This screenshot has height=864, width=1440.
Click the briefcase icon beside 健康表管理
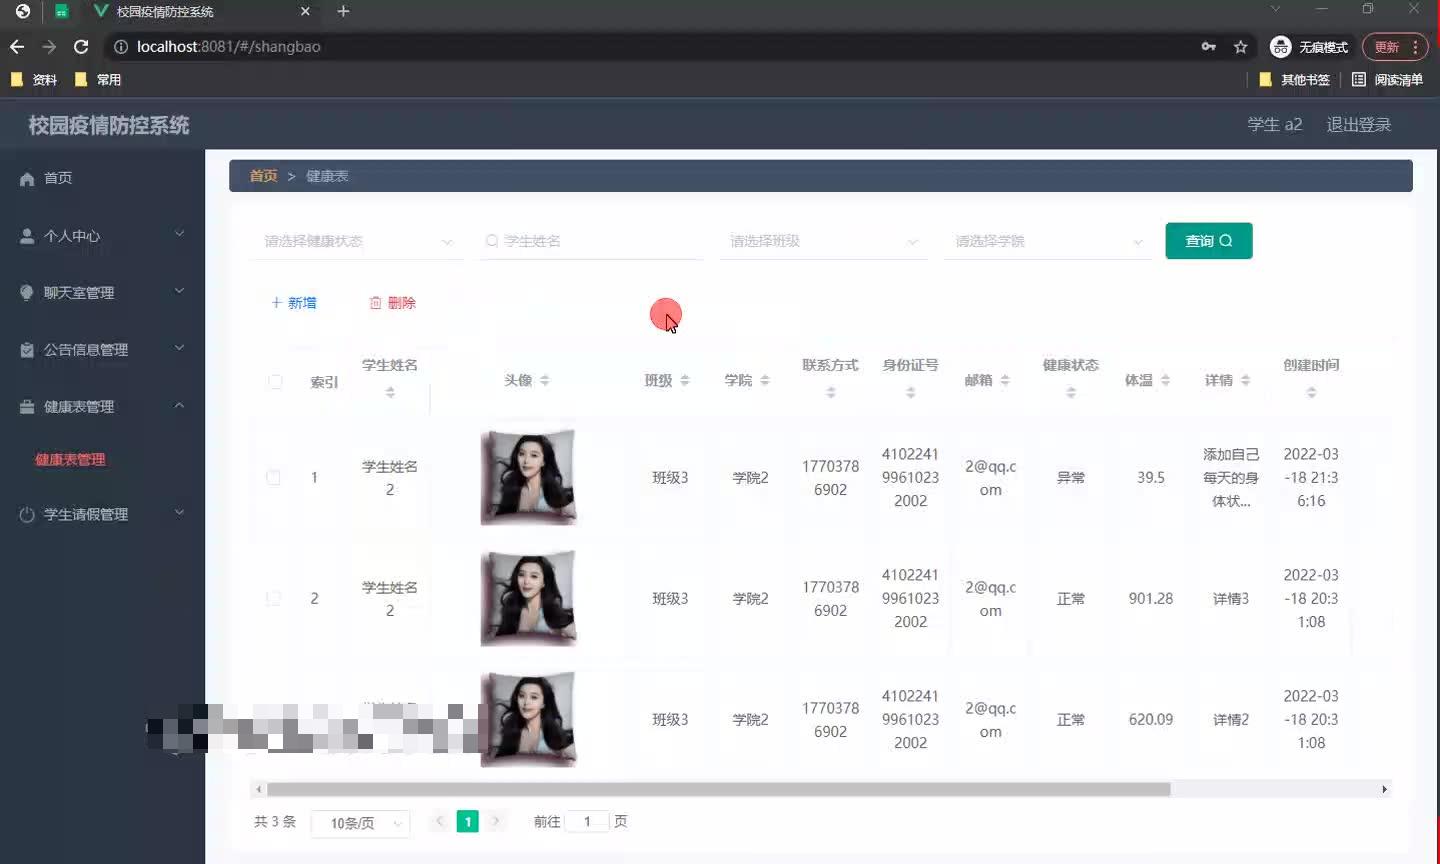(x=27, y=407)
